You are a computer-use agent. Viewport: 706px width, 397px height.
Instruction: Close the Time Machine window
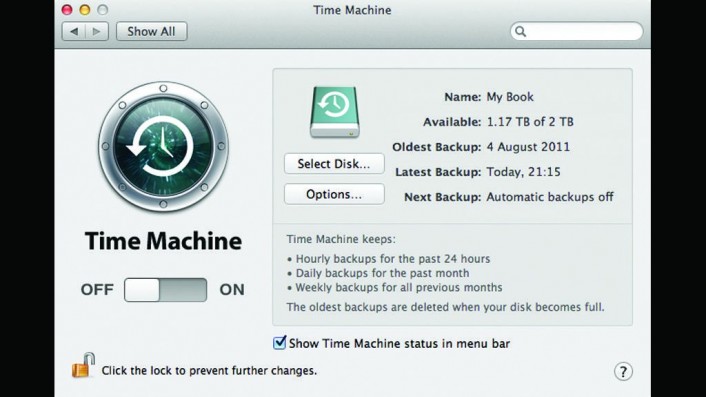tap(67, 10)
